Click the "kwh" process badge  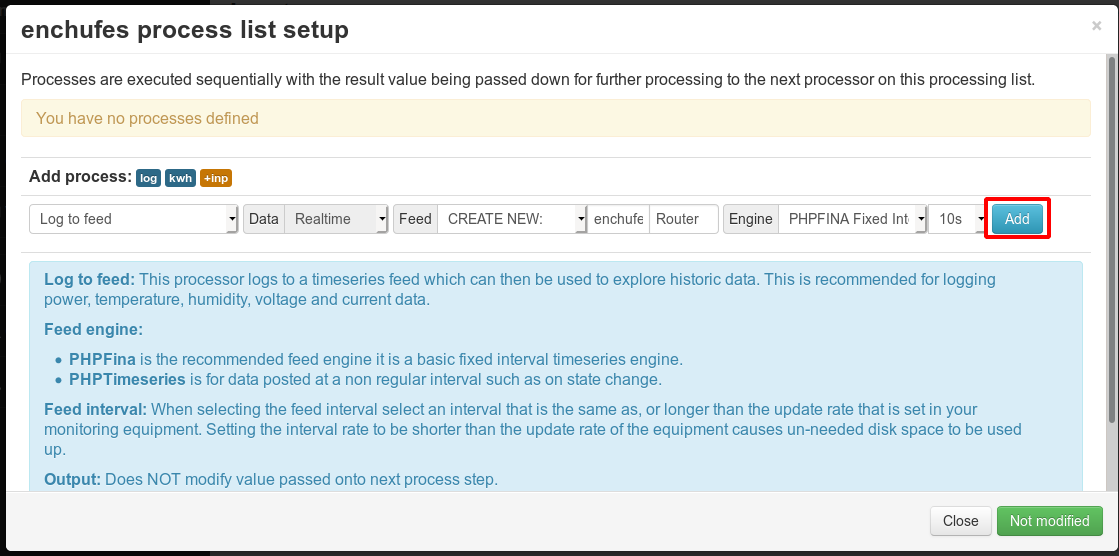coord(181,178)
